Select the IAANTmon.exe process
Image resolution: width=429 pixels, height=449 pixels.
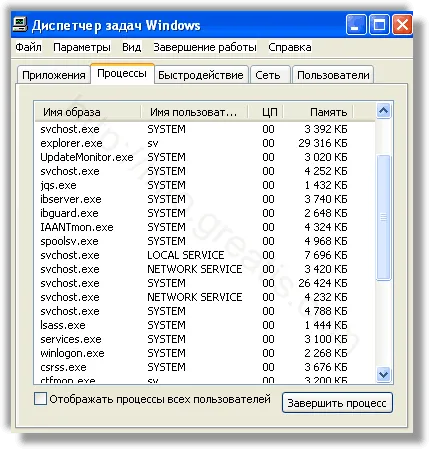point(205,227)
